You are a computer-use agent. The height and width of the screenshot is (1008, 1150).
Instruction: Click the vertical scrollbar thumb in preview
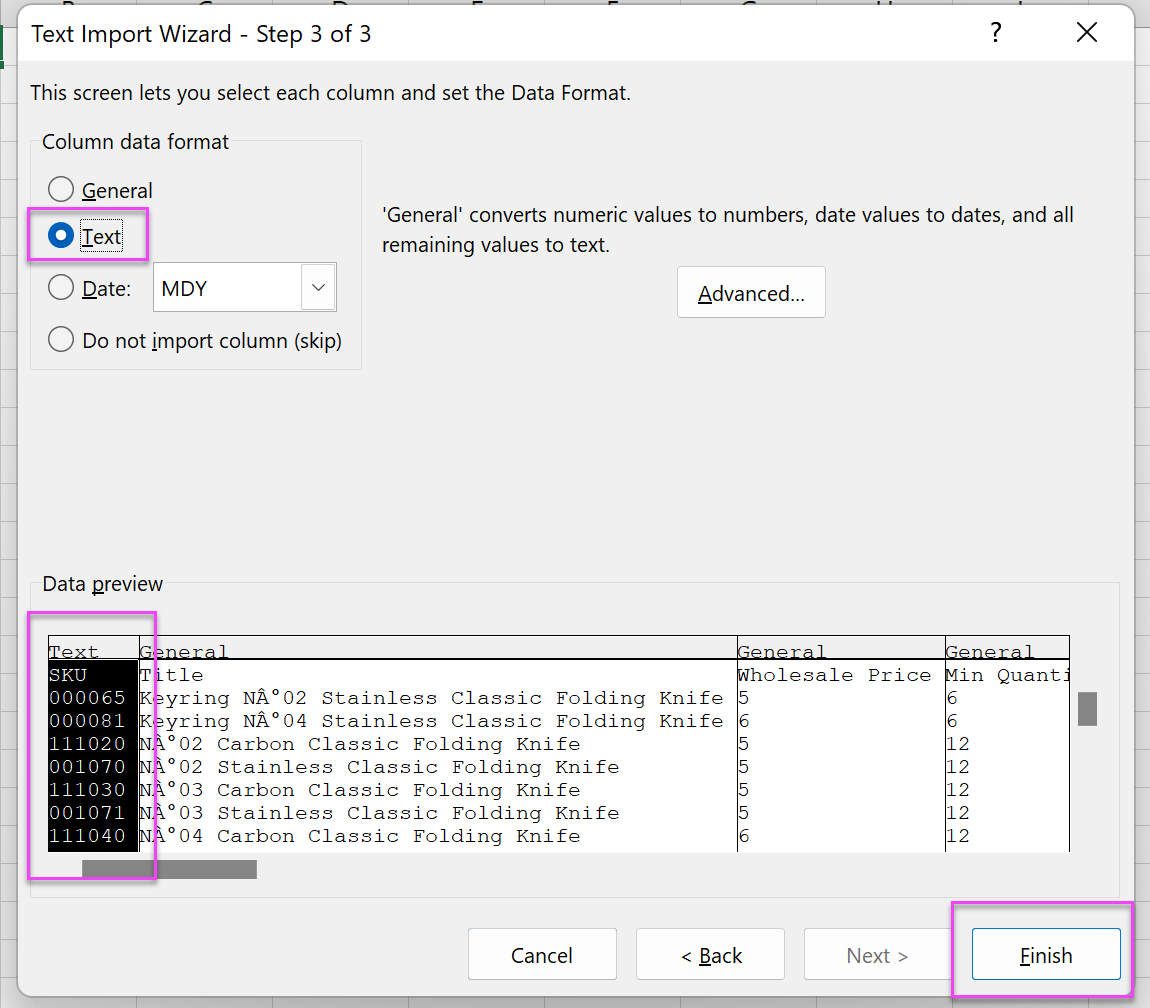[1087, 708]
